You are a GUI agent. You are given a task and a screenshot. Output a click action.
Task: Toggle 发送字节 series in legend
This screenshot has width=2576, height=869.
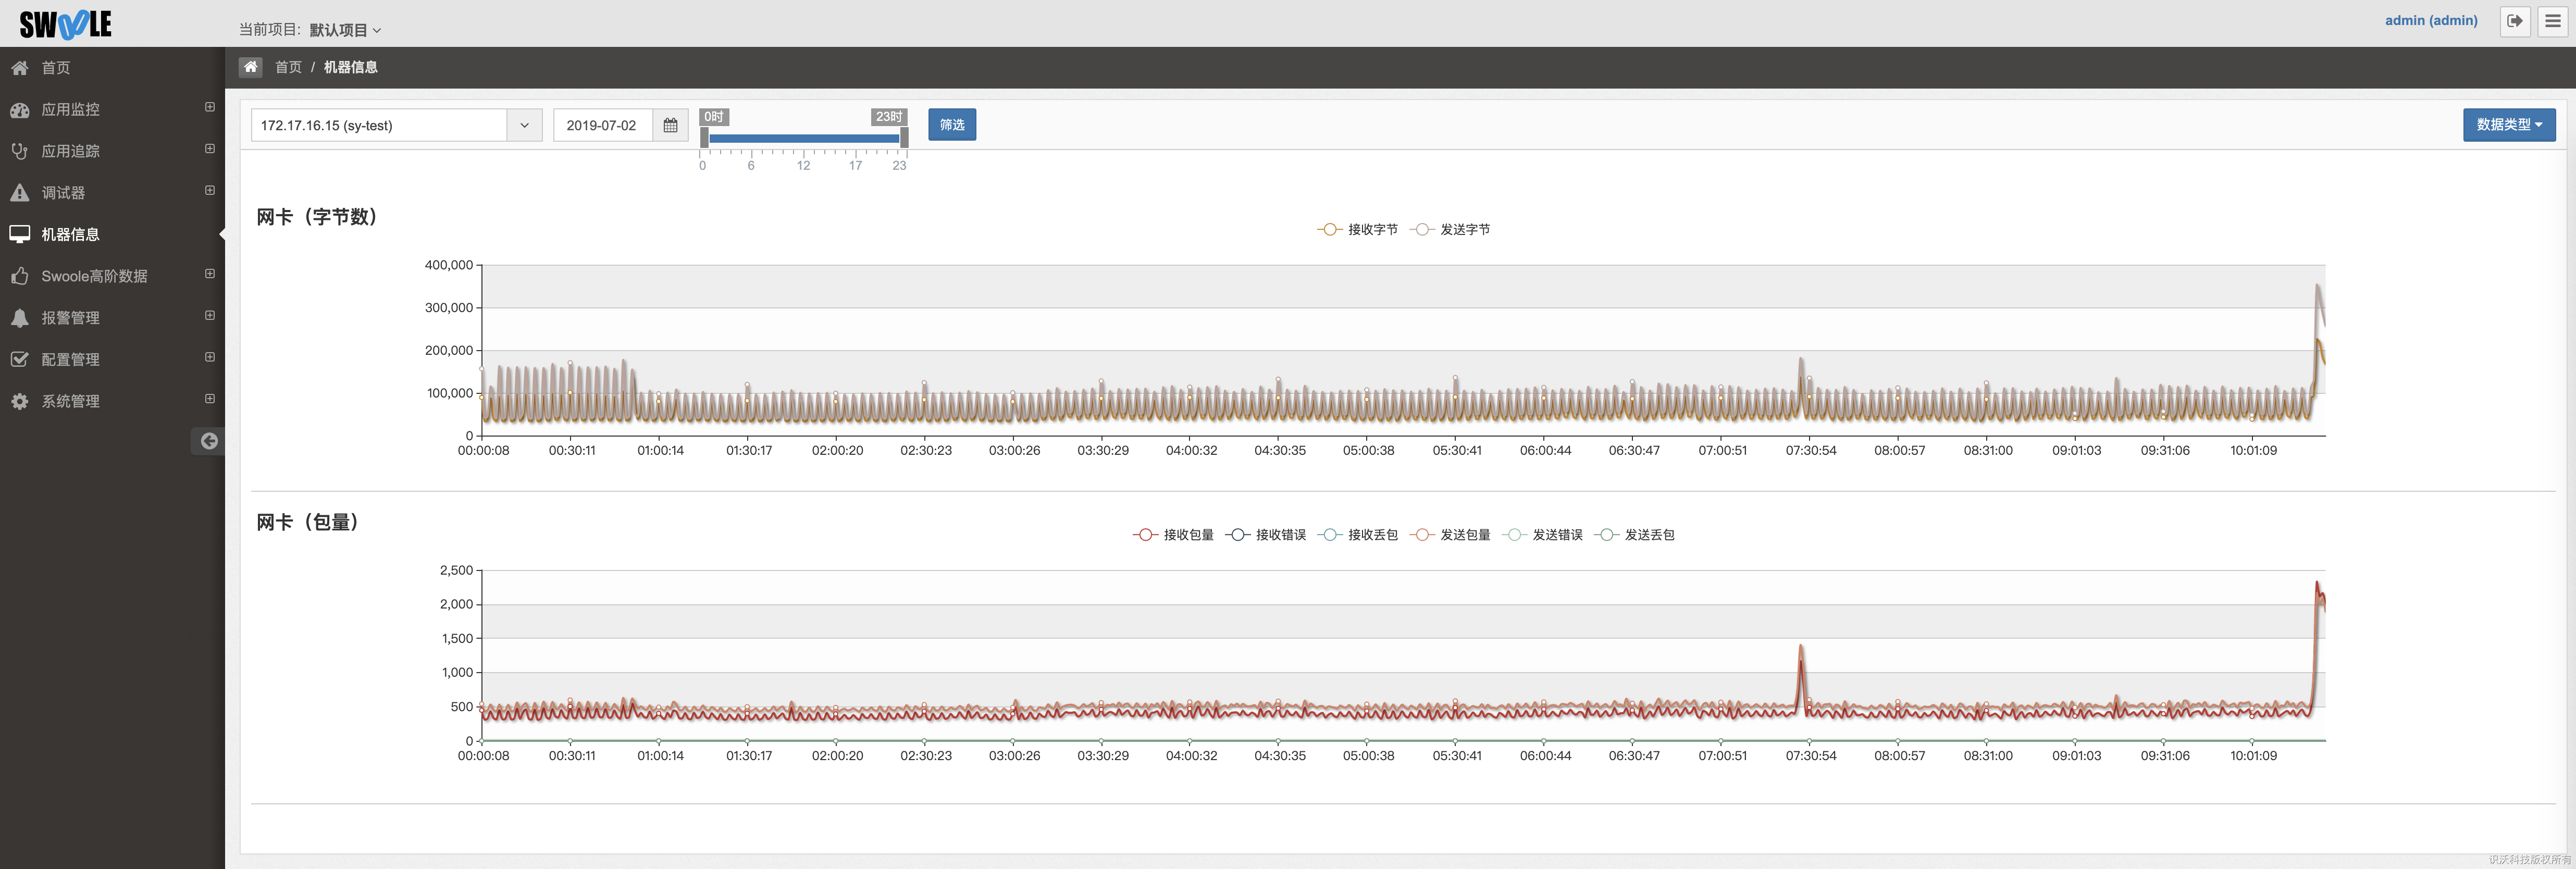[x=1450, y=230]
